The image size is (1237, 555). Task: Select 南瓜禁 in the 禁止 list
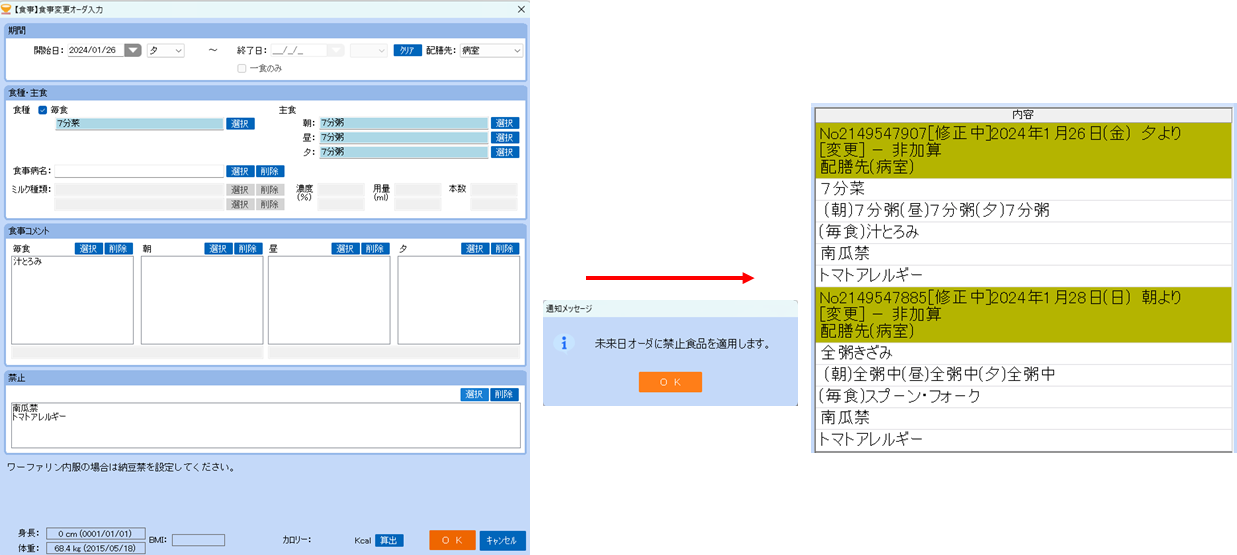(x=25, y=408)
